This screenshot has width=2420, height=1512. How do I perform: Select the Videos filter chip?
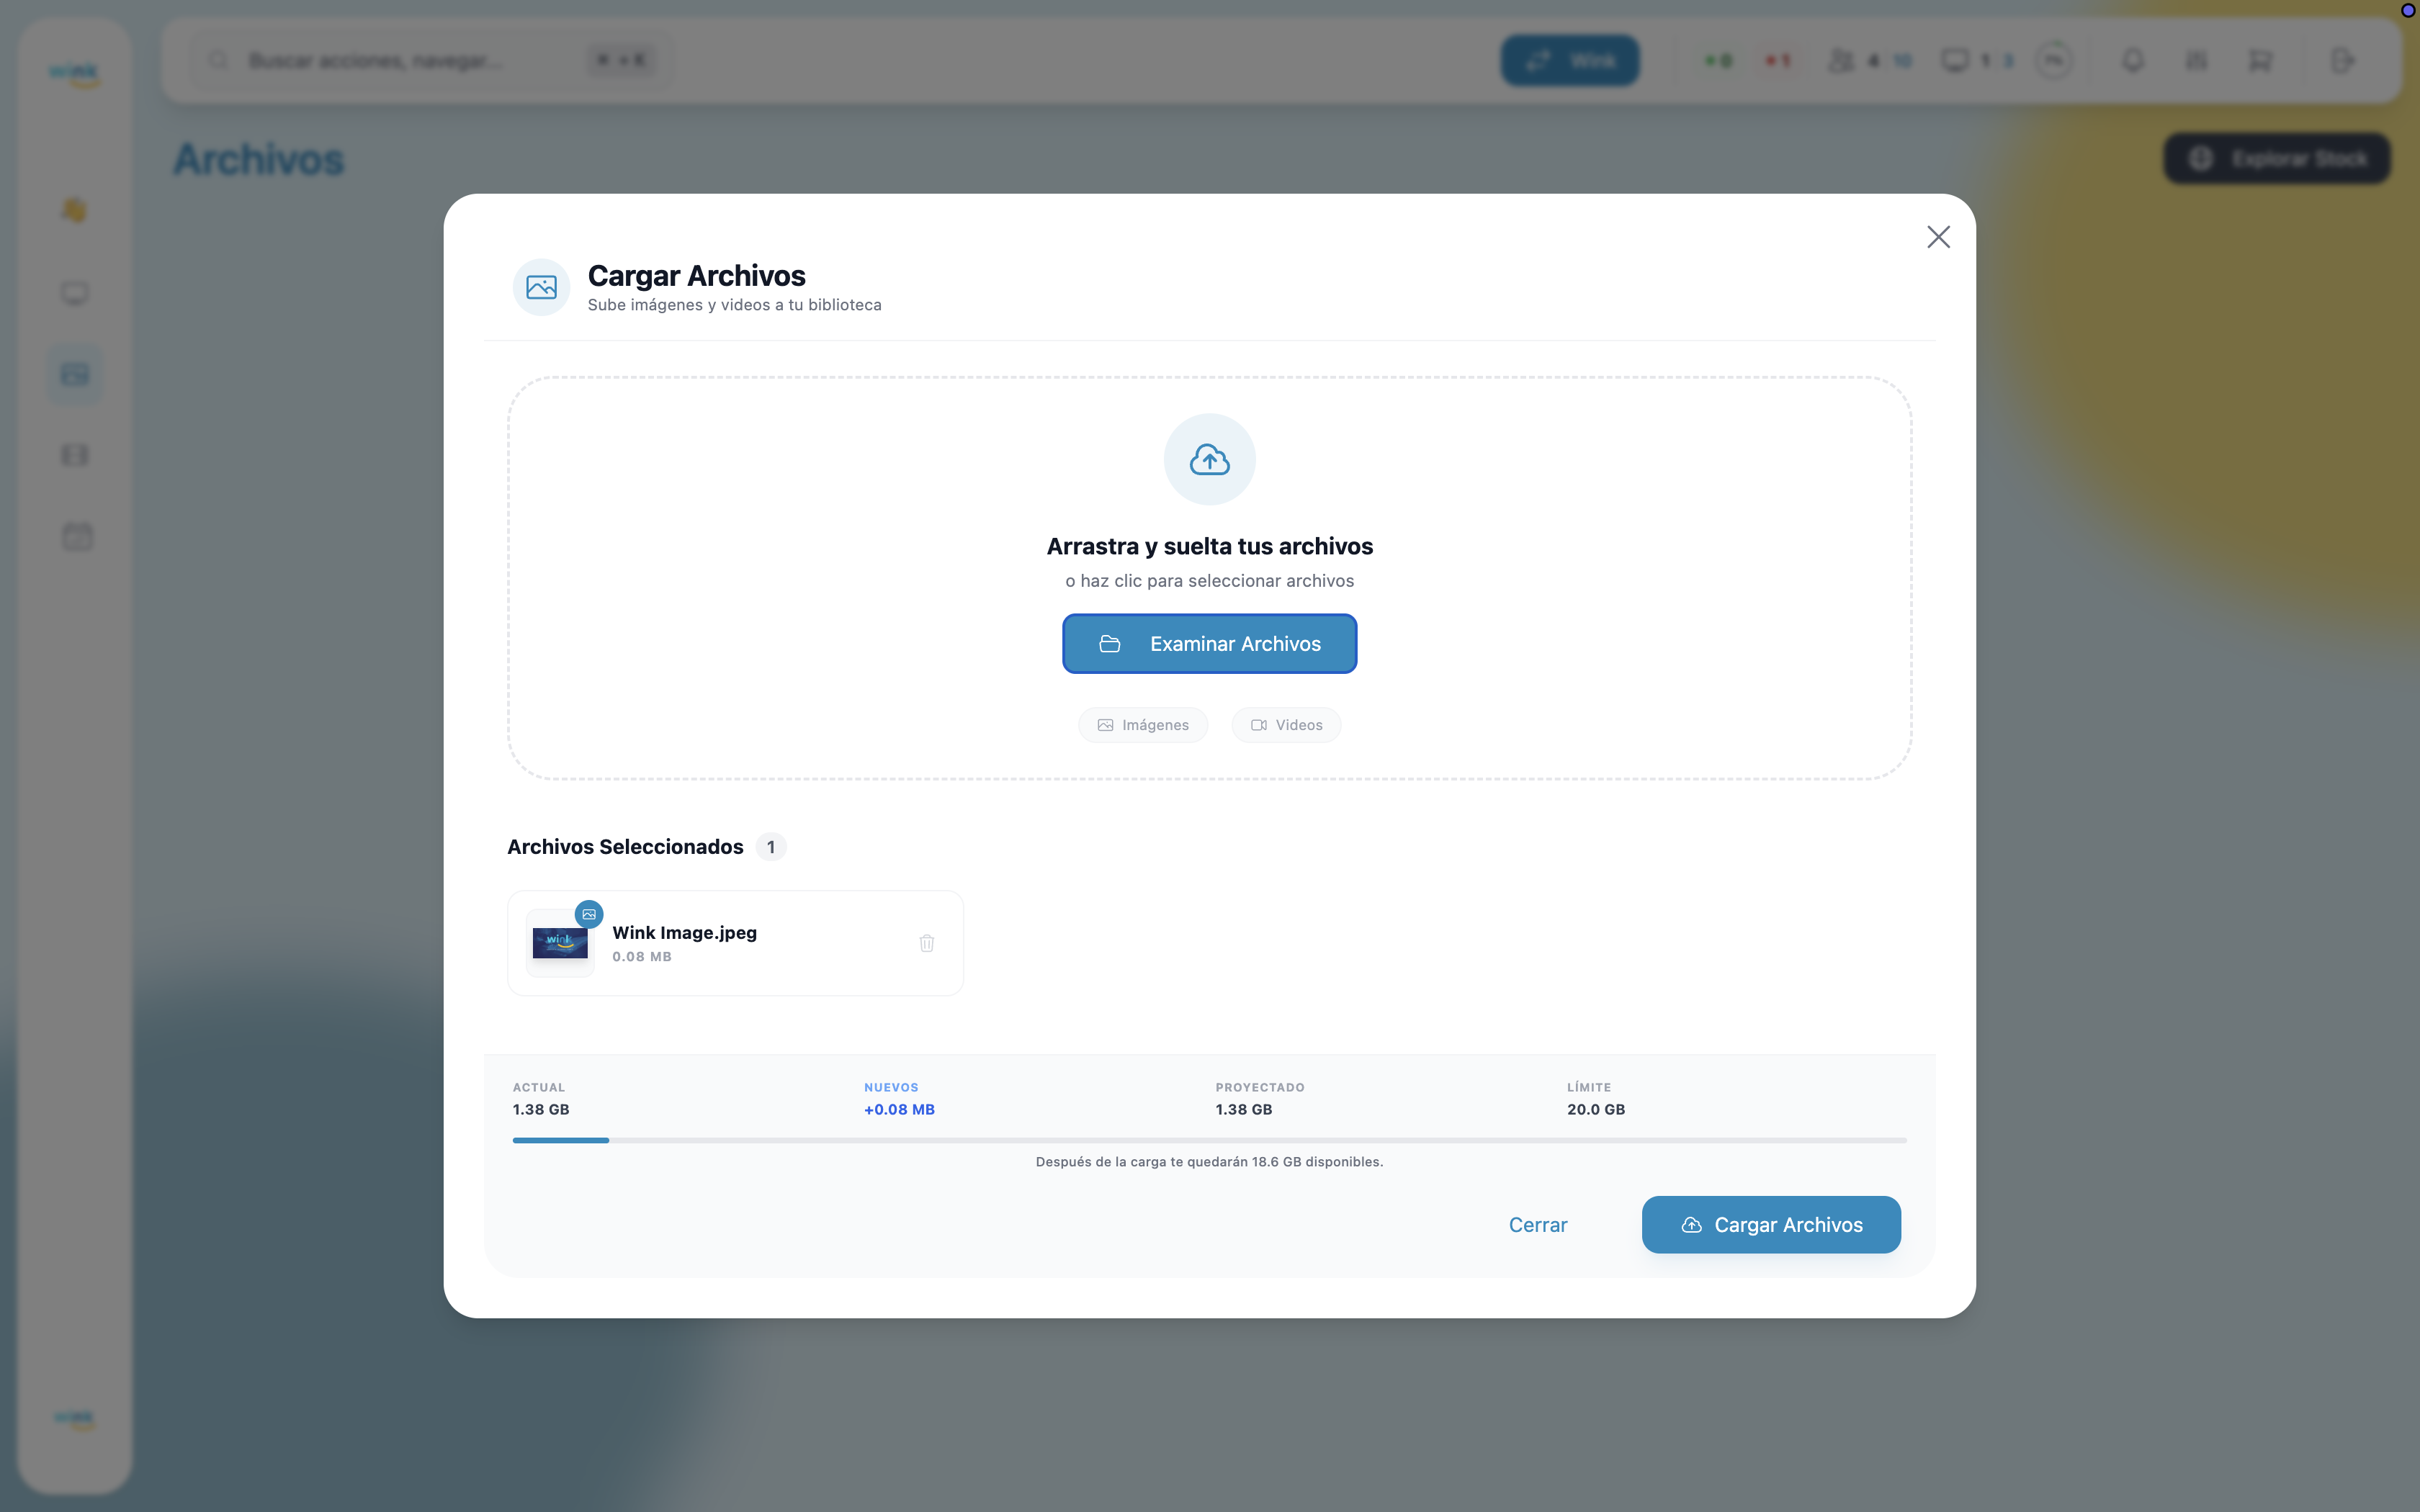coord(1286,725)
